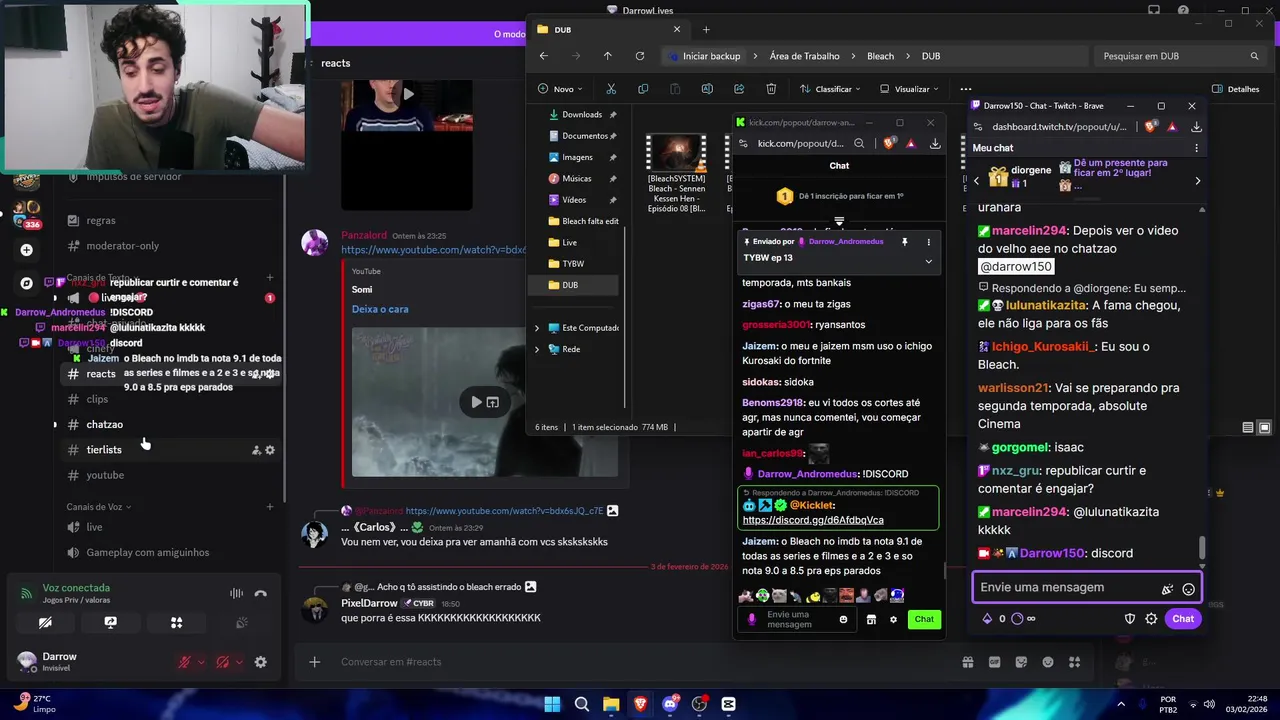1280x720 pixels.
Task: Open the Classificar sort dropdown
Action: pos(829,89)
